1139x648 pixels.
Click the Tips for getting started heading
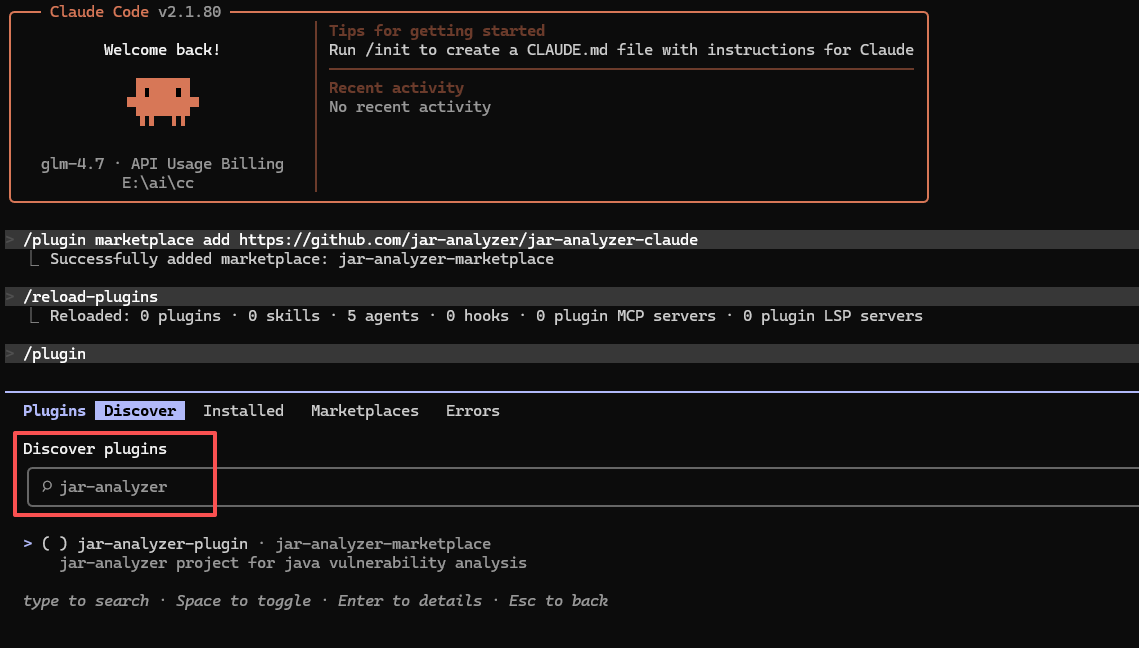click(x=437, y=31)
